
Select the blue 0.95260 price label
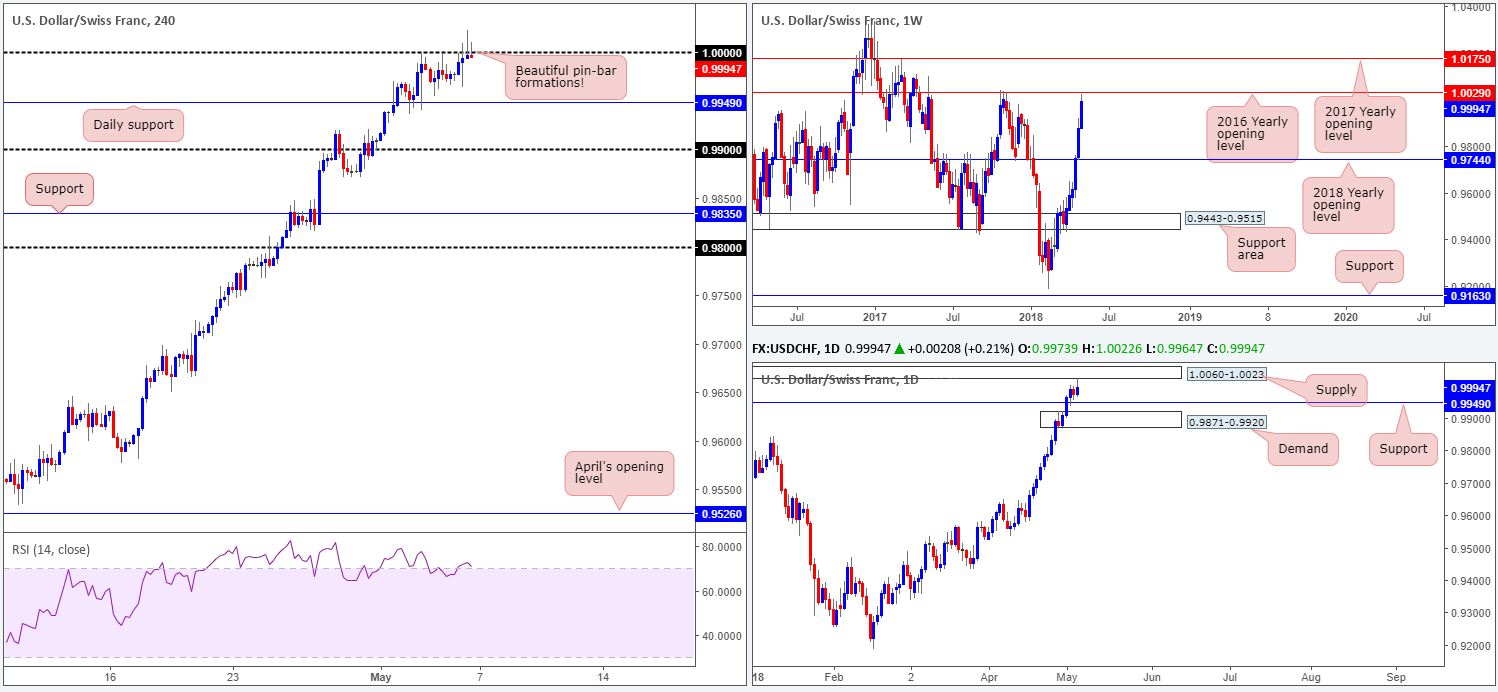tap(721, 514)
